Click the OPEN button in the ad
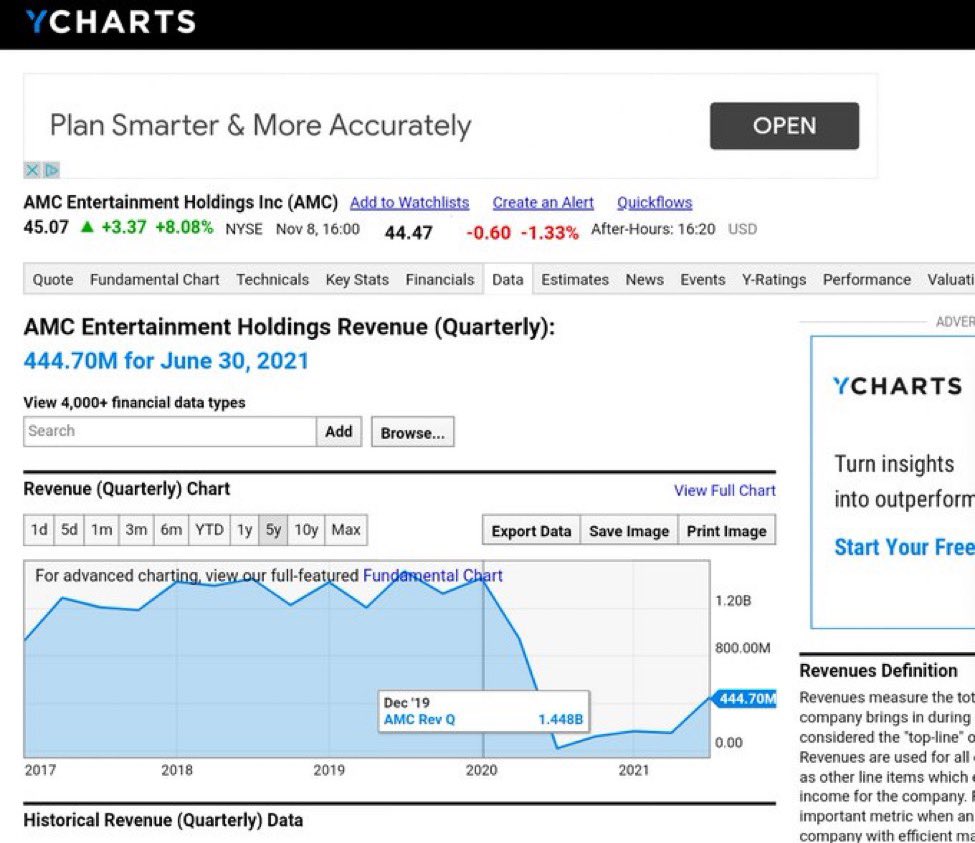This screenshot has width=975, height=843. point(784,126)
